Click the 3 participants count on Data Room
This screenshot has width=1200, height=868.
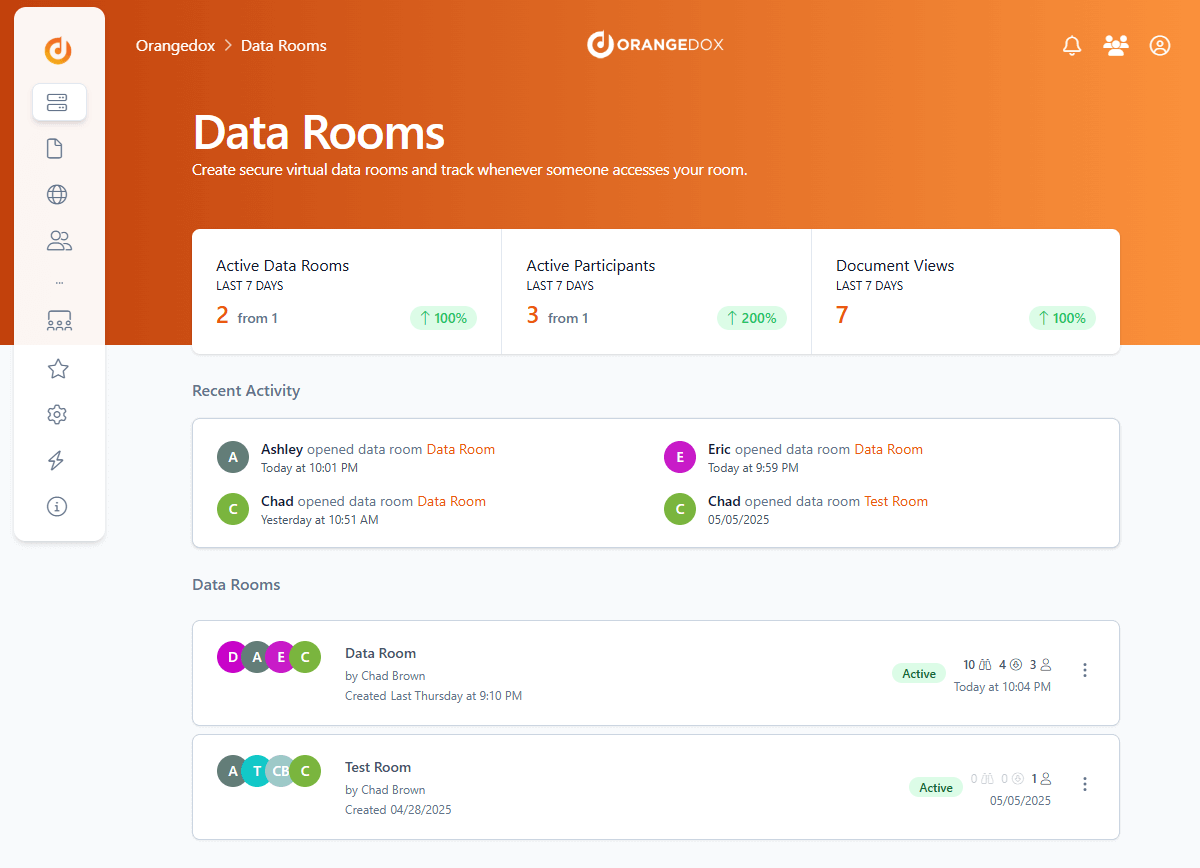point(1040,664)
